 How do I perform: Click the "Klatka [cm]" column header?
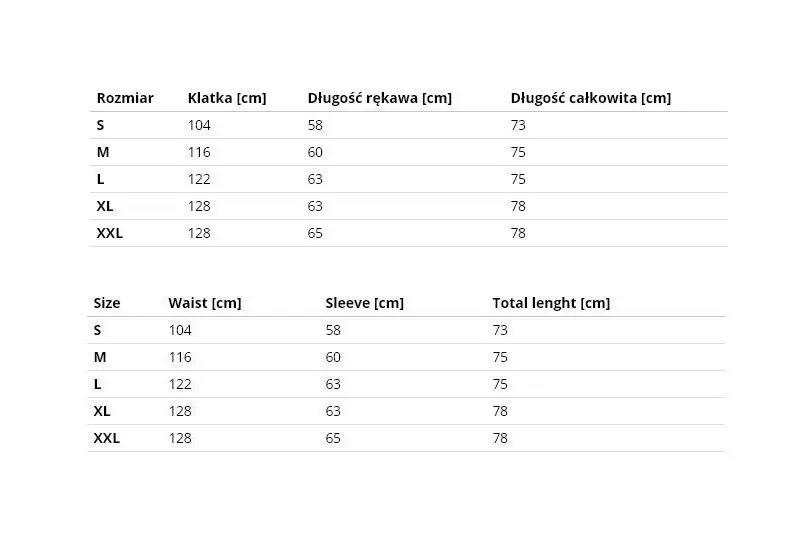coord(227,98)
